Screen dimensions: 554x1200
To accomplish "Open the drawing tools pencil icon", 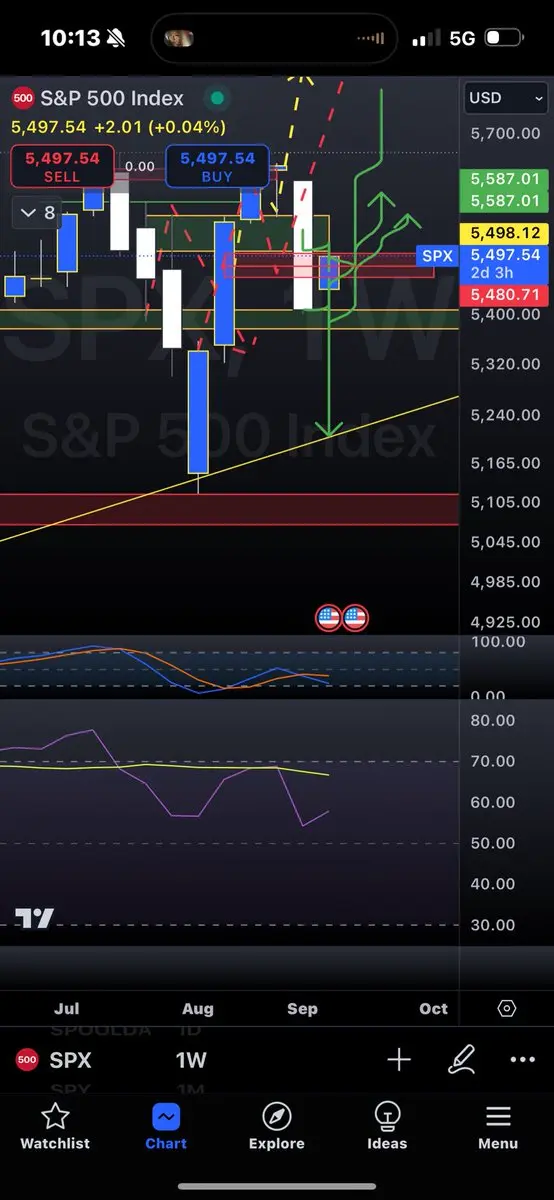I will point(461,1060).
